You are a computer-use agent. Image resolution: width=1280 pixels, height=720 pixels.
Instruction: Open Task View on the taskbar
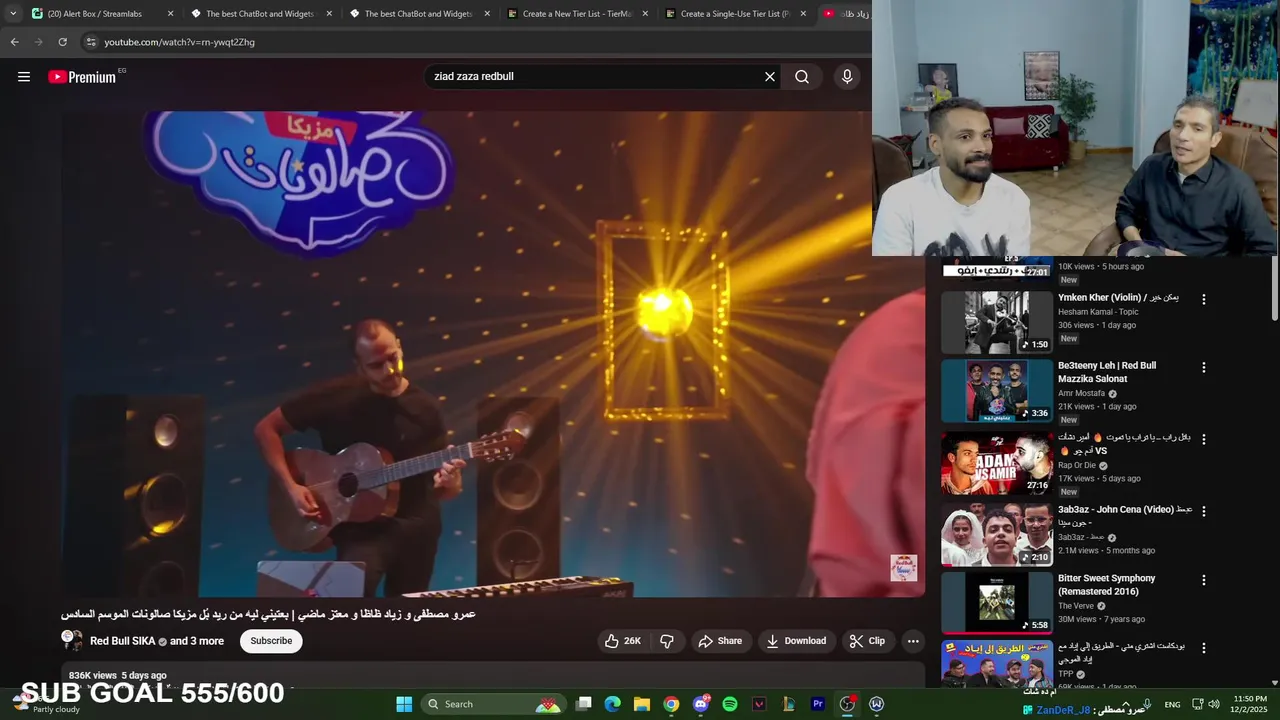pyautogui.click(x=584, y=704)
